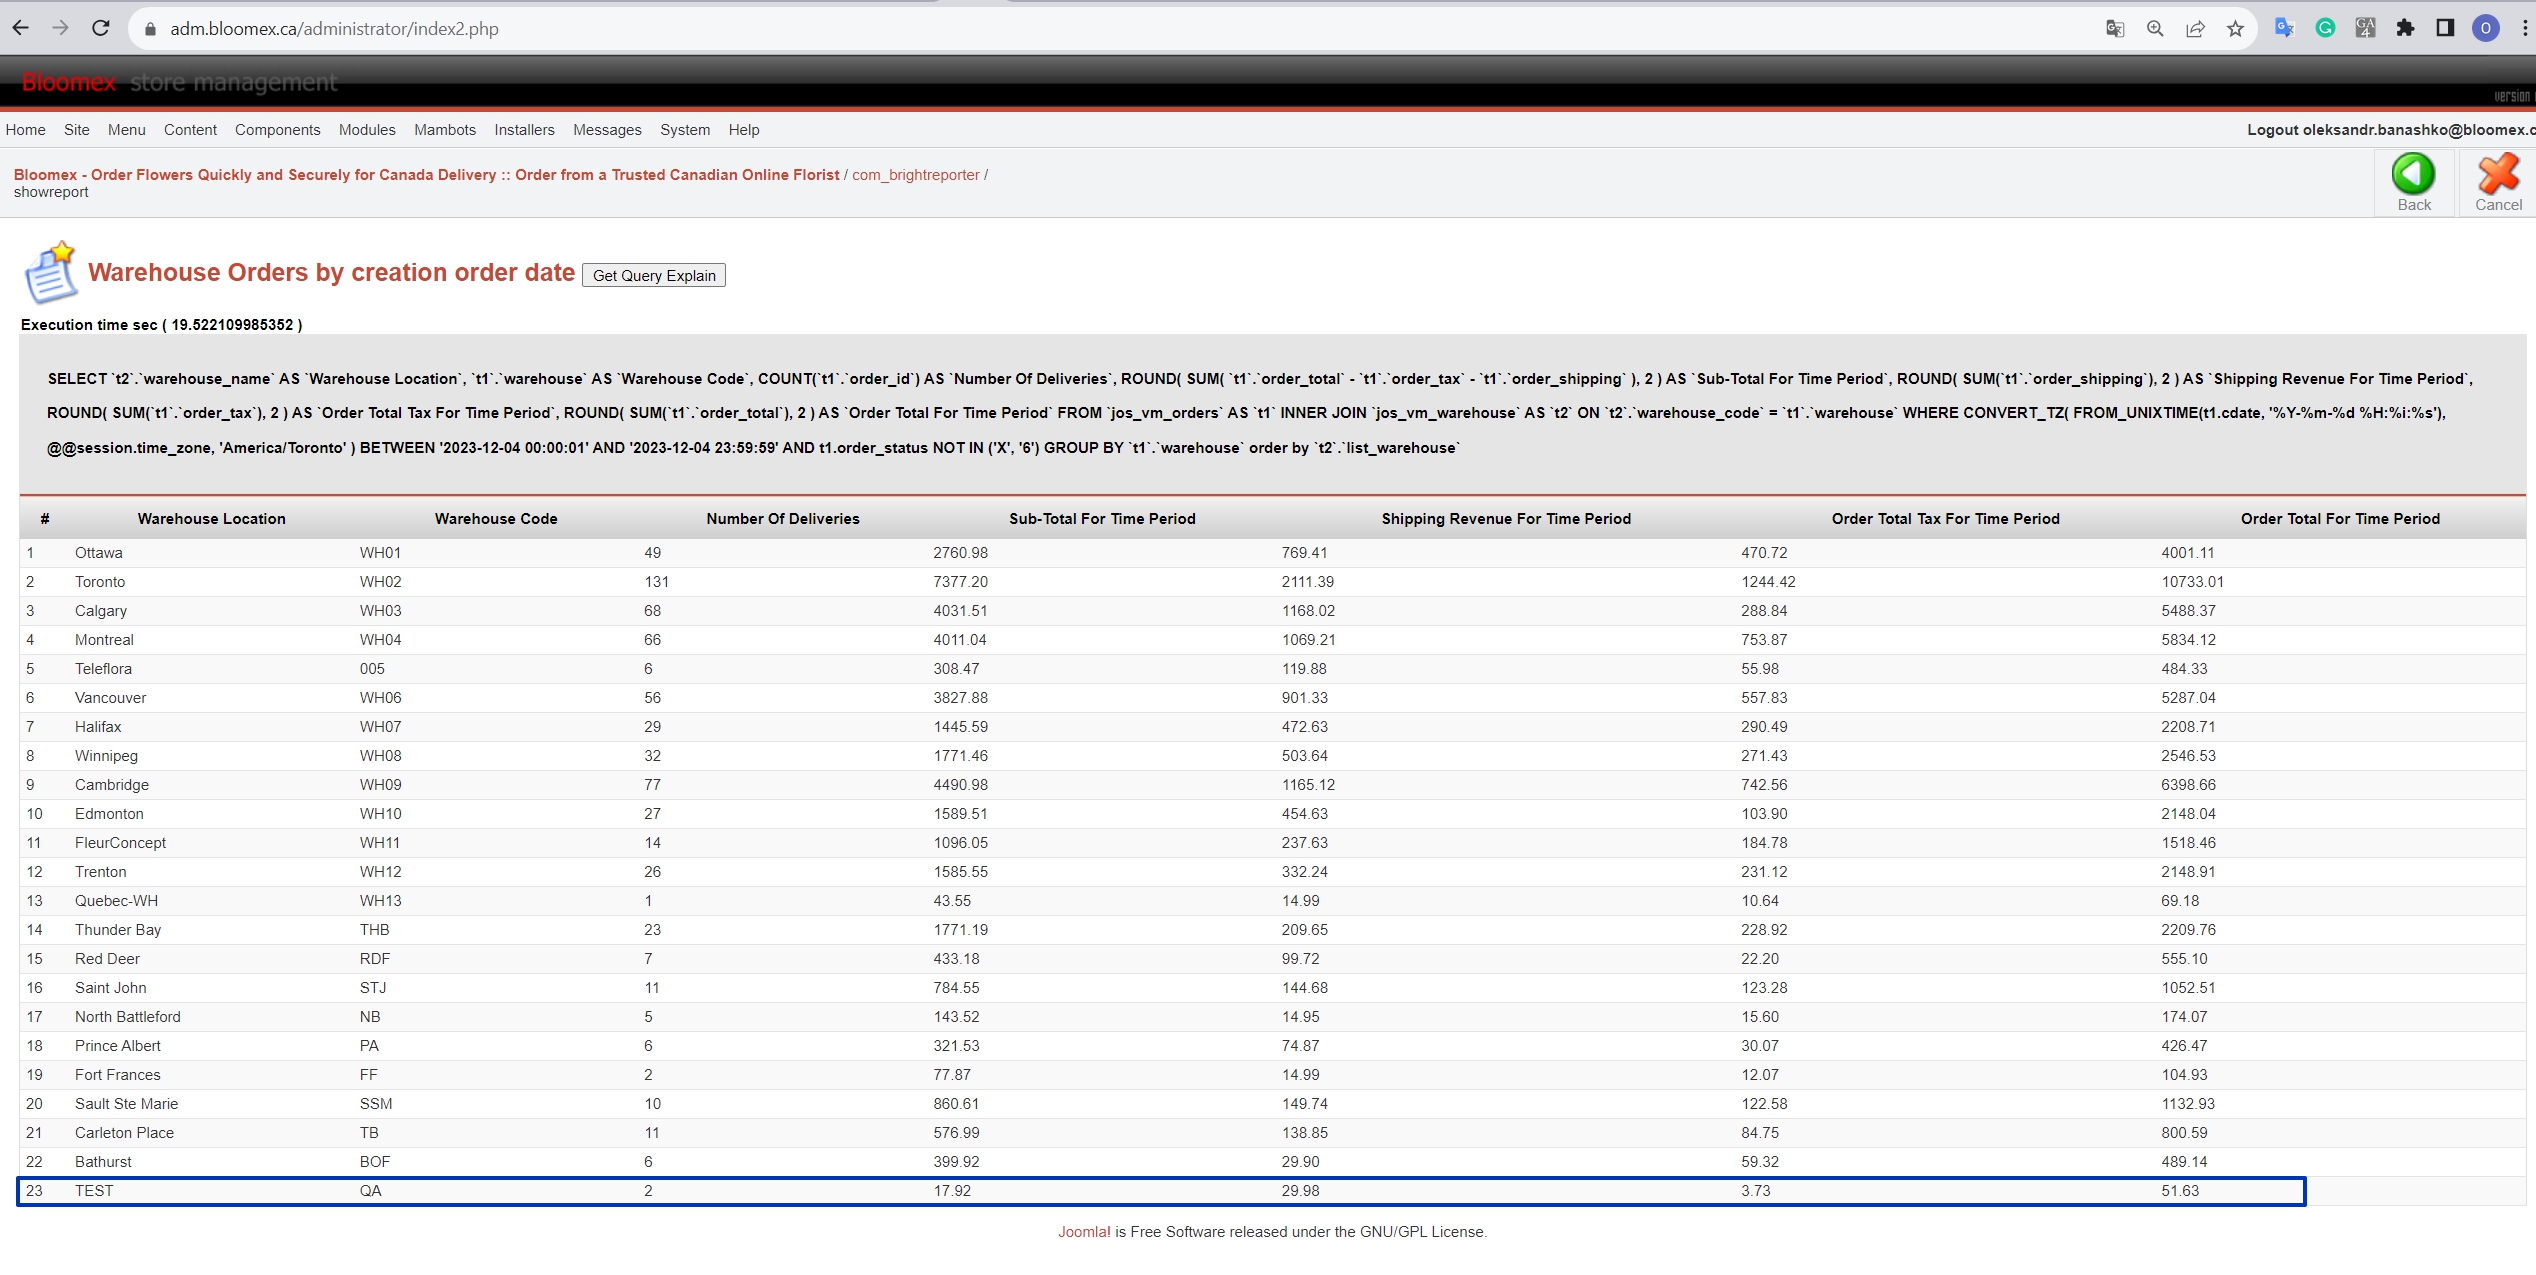Select the Cambridge warehouse cell
This screenshot has width=2536, height=1275.
112,785
